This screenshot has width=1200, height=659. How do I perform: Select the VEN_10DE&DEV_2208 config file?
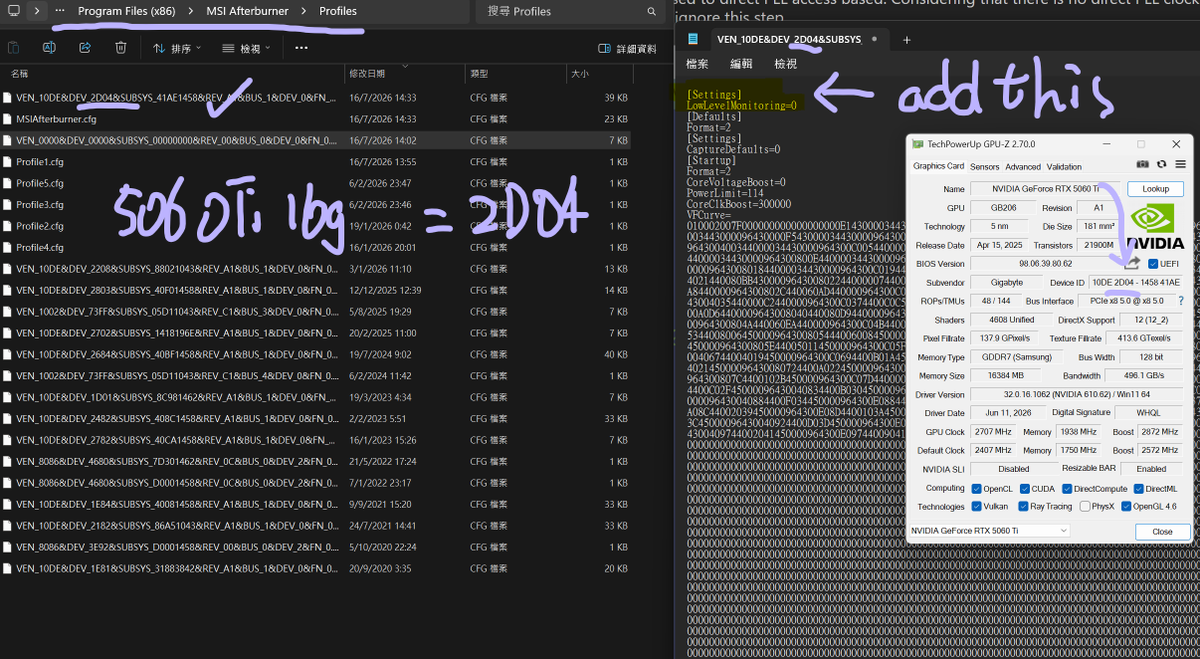tap(317, 269)
